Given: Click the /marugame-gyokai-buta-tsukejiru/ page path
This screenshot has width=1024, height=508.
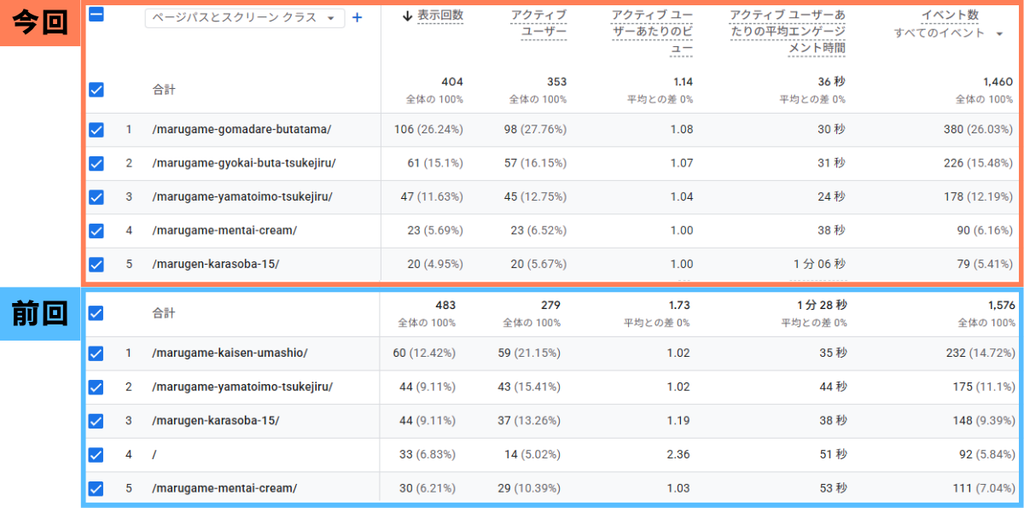Looking at the screenshot, I should tap(244, 163).
